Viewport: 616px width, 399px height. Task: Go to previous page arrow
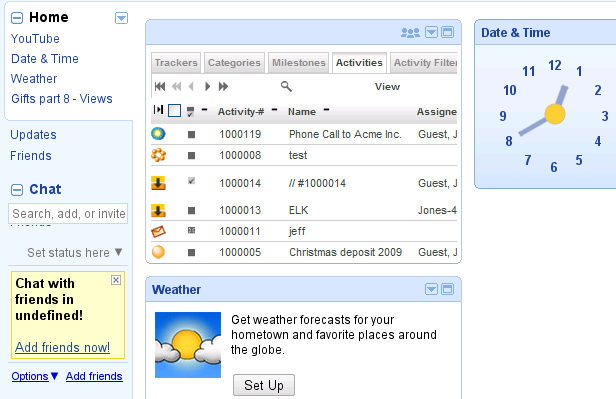[x=191, y=86]
